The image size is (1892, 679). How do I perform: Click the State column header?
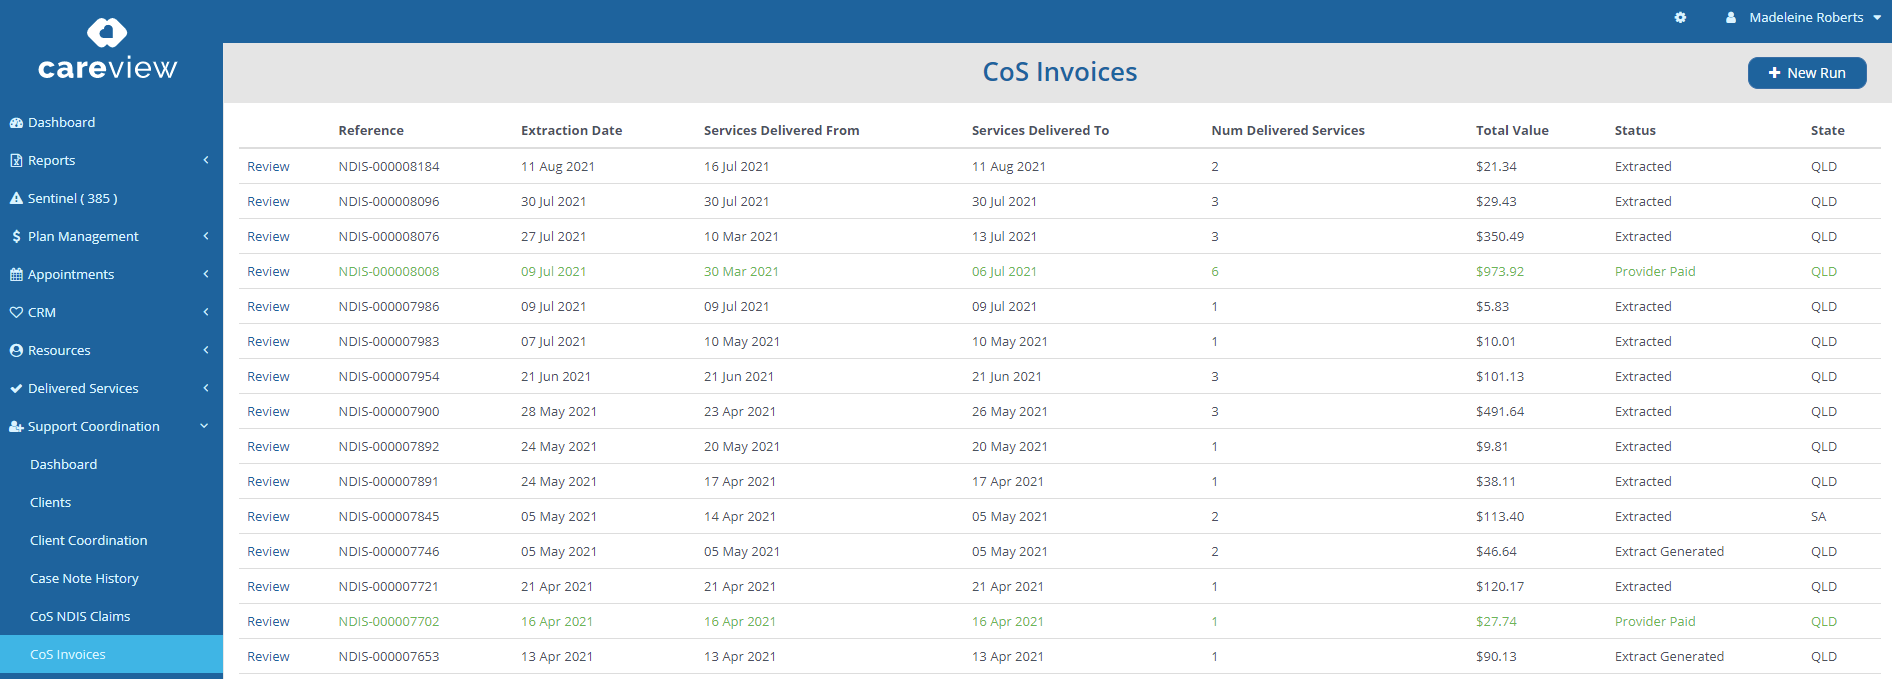[x=1827, y=131]
